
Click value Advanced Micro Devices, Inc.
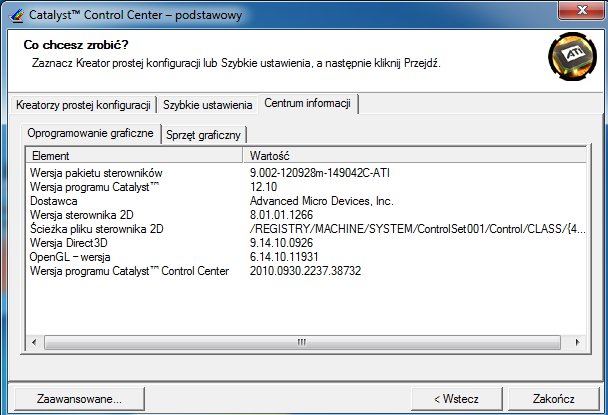click(321, 201)
